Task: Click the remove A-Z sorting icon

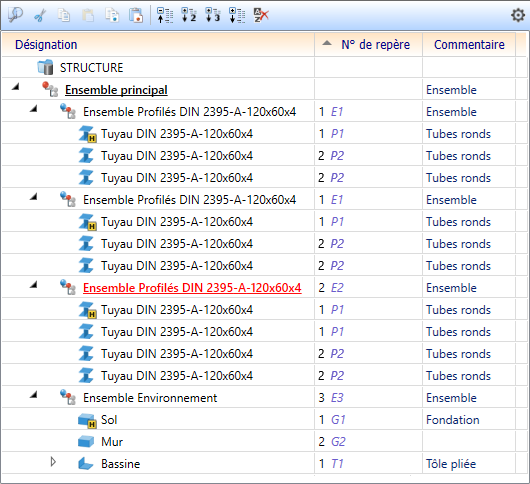Action: 261,15
